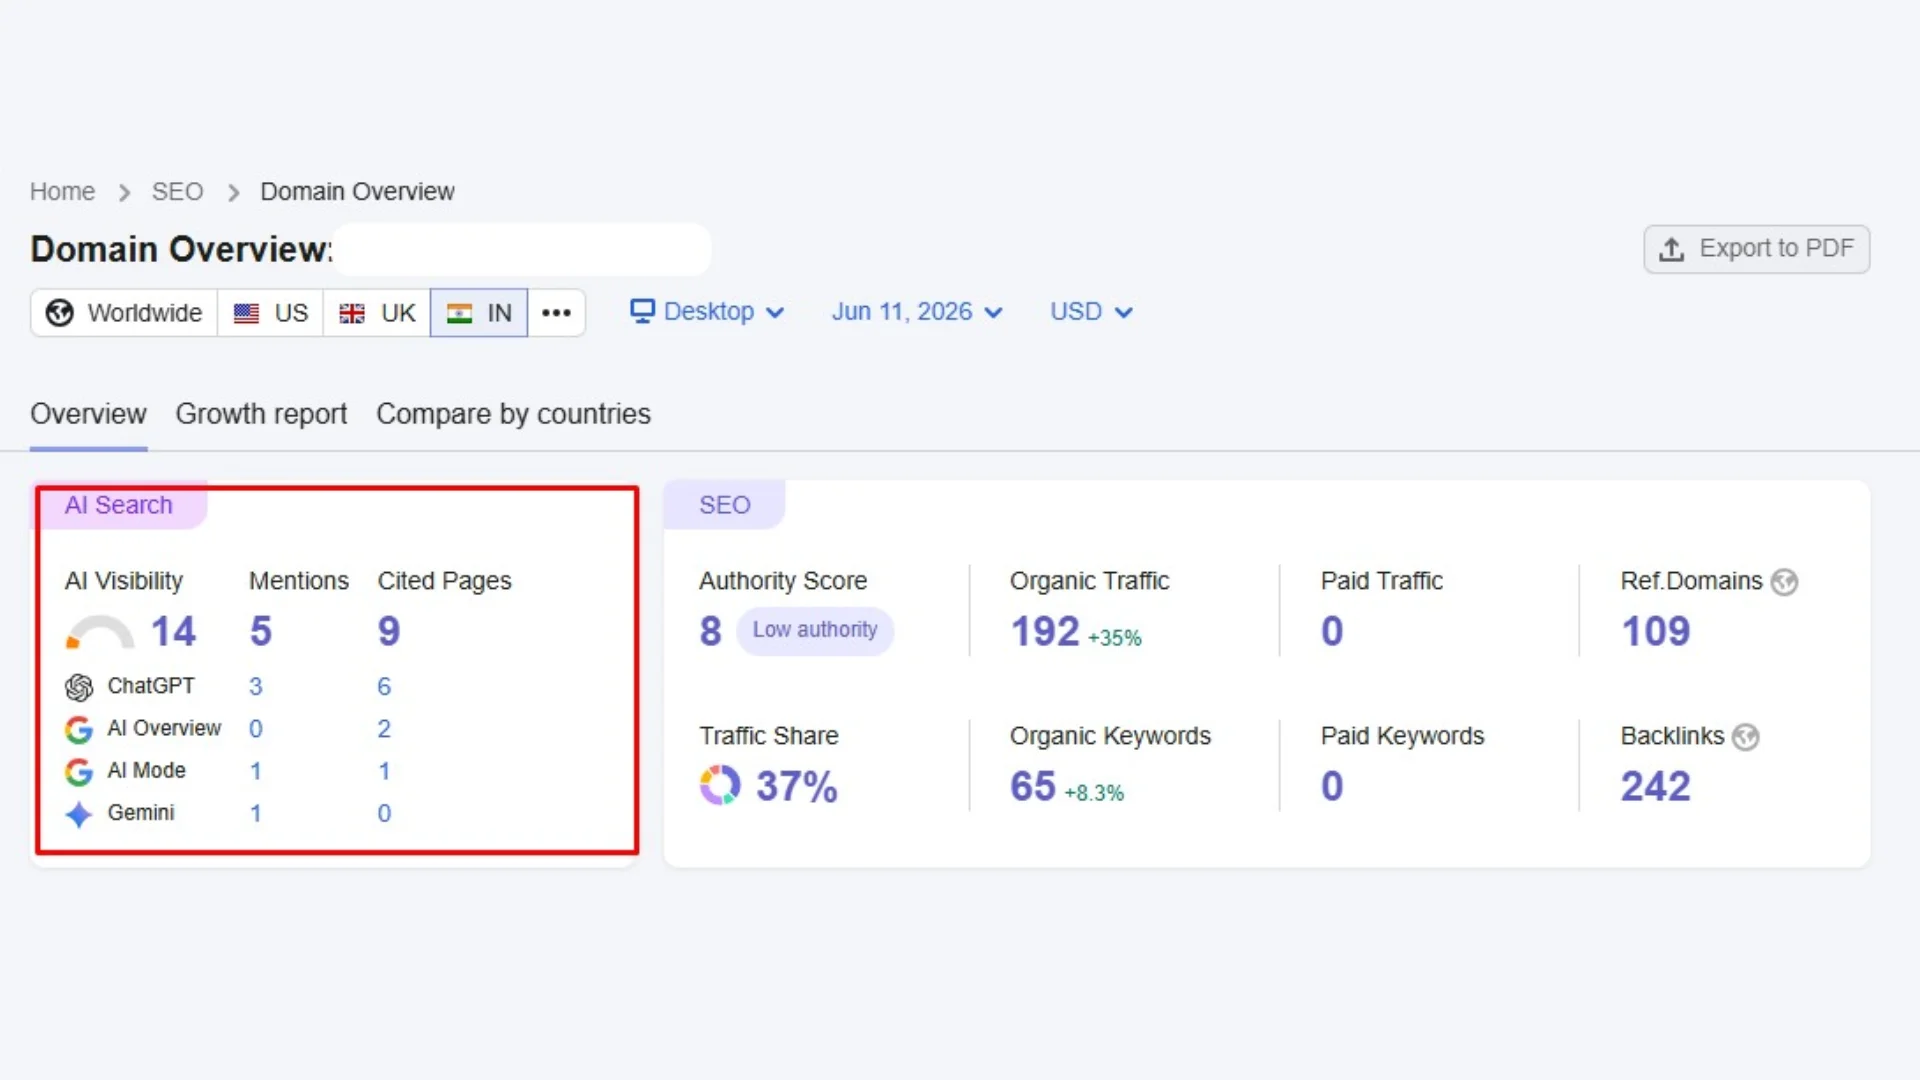Screen dimensions: 1920x1080
Task: Click globe icon next to Ref.Domains
Action: (x=1784, y=582)
